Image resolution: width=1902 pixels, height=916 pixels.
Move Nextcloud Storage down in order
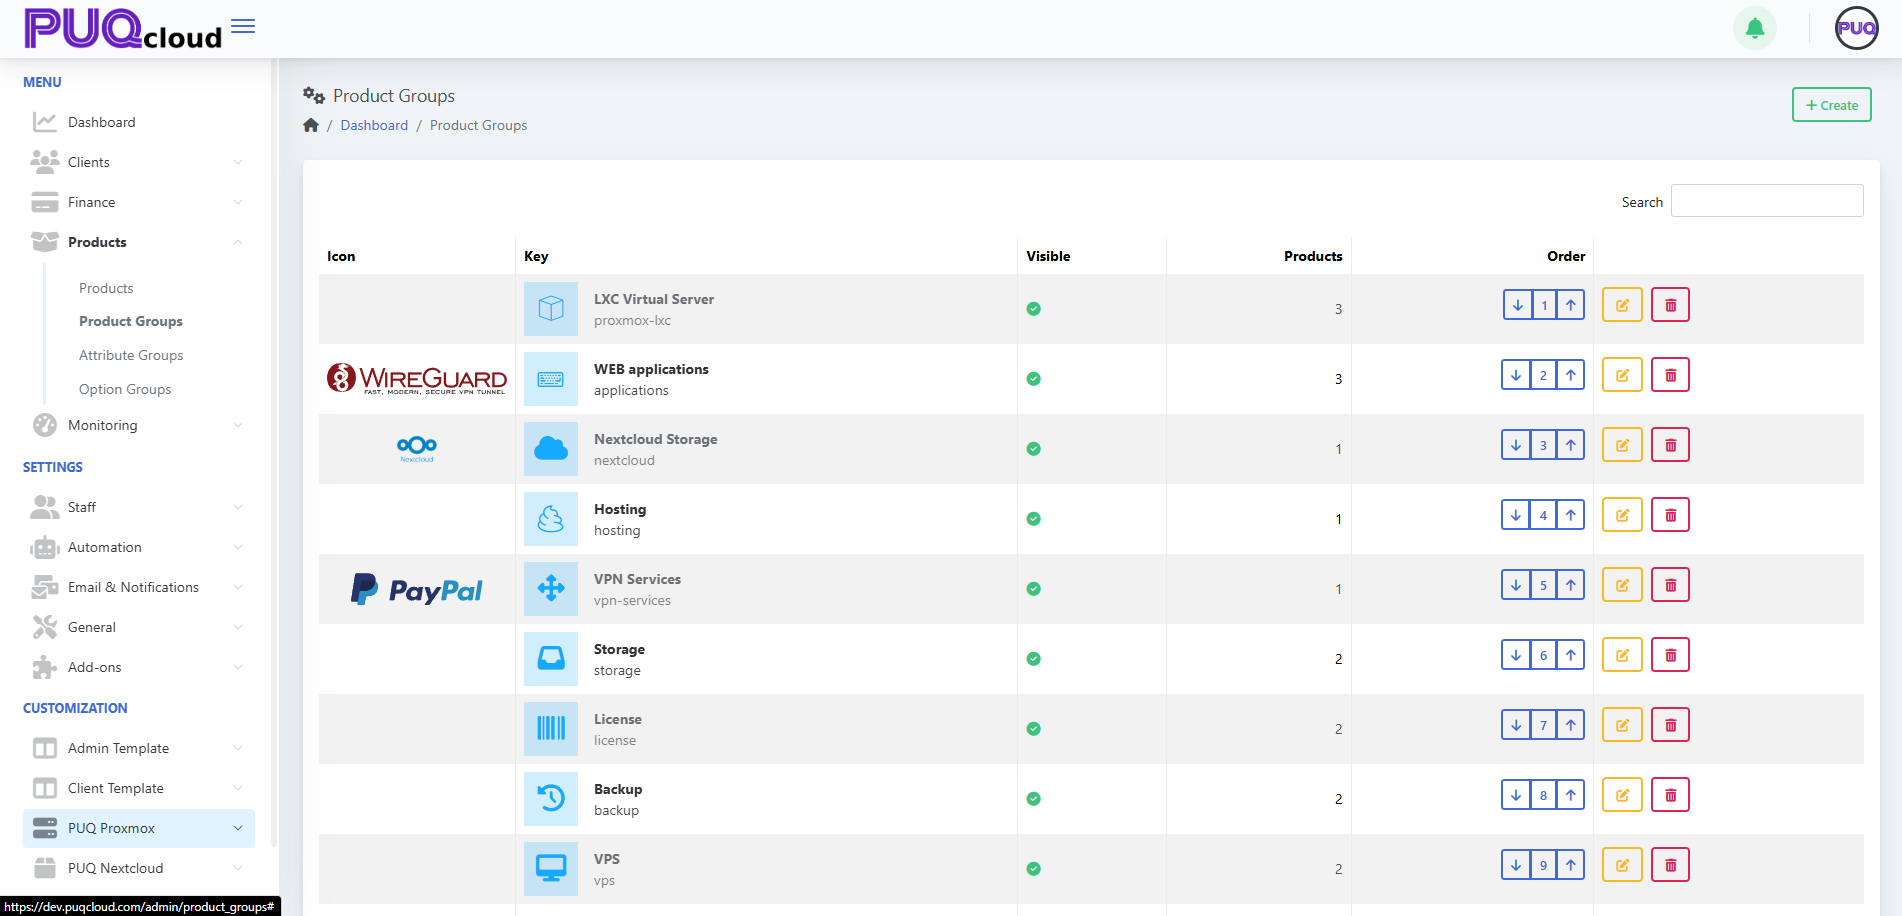(1516, 445)
